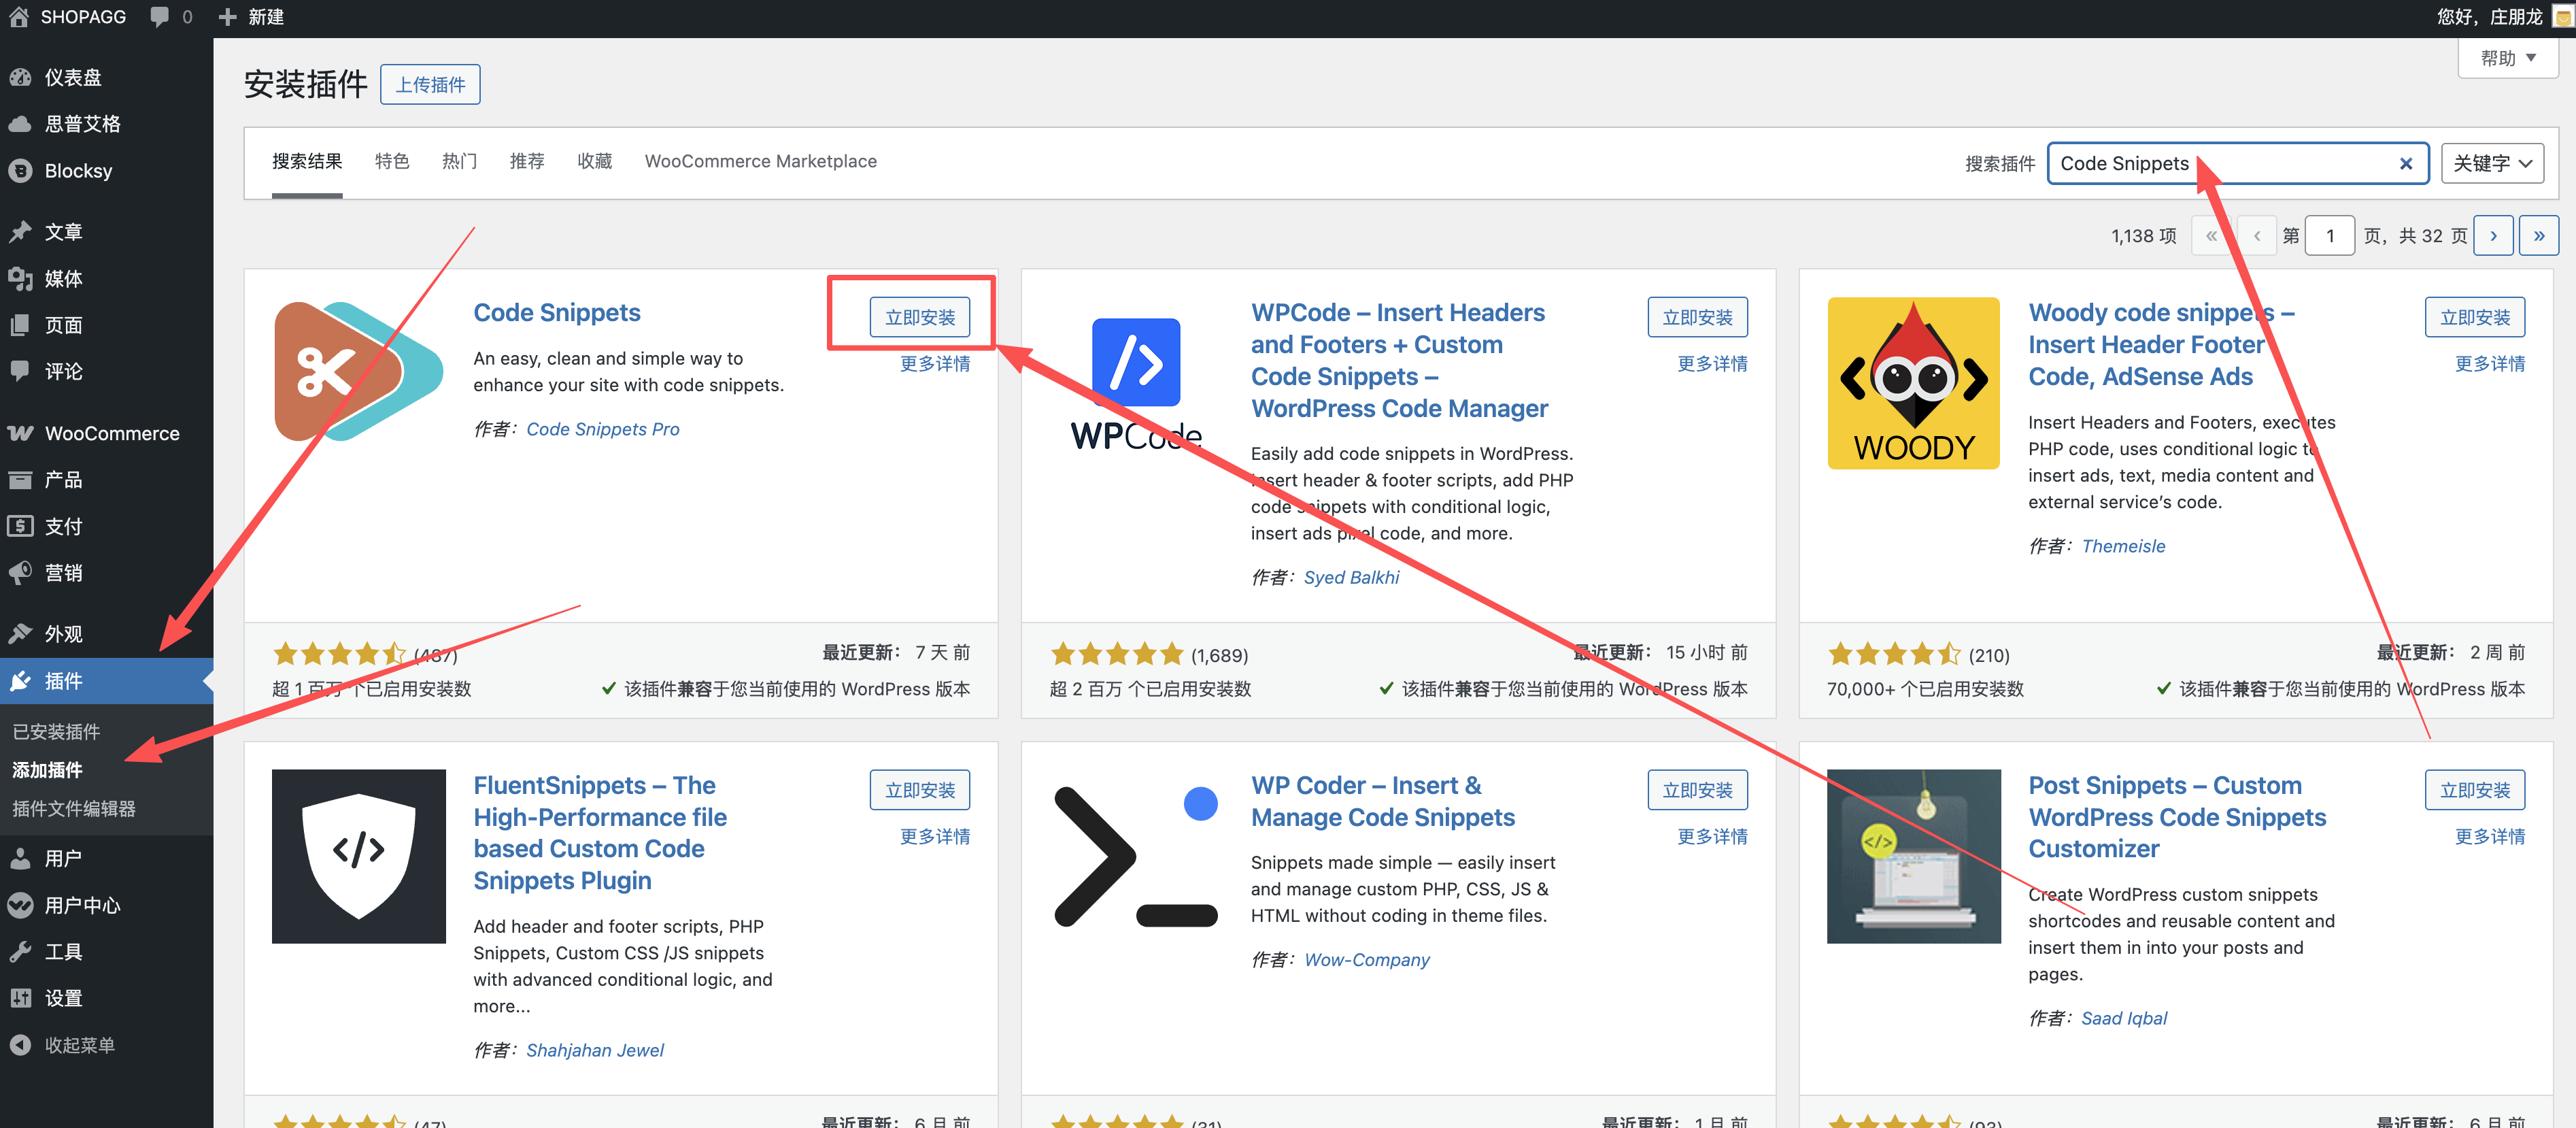Click the 页面 pages icon

click(20, 325)
